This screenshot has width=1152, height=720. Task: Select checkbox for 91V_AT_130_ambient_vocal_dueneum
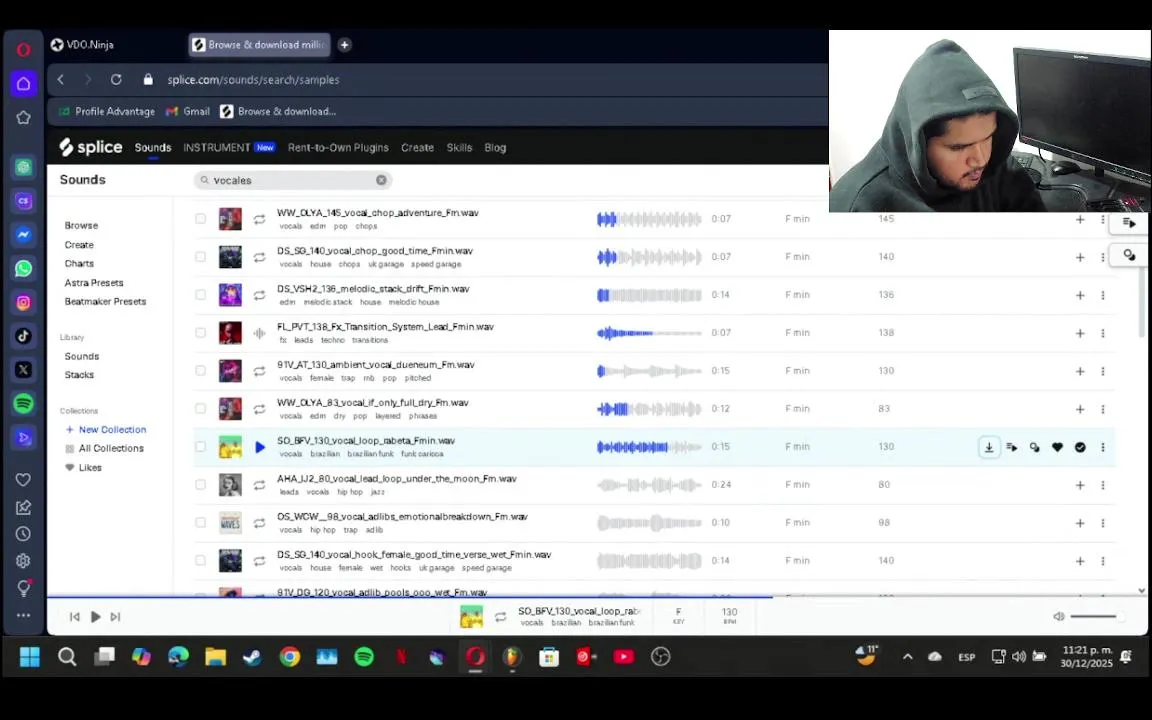(201, 371)
